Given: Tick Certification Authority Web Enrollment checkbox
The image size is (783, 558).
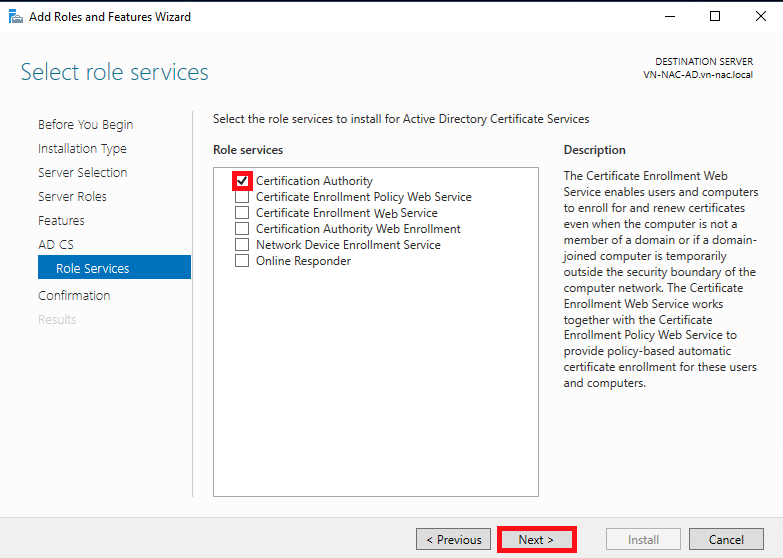Looking at the screenshot, I should (x=242, y=229).
